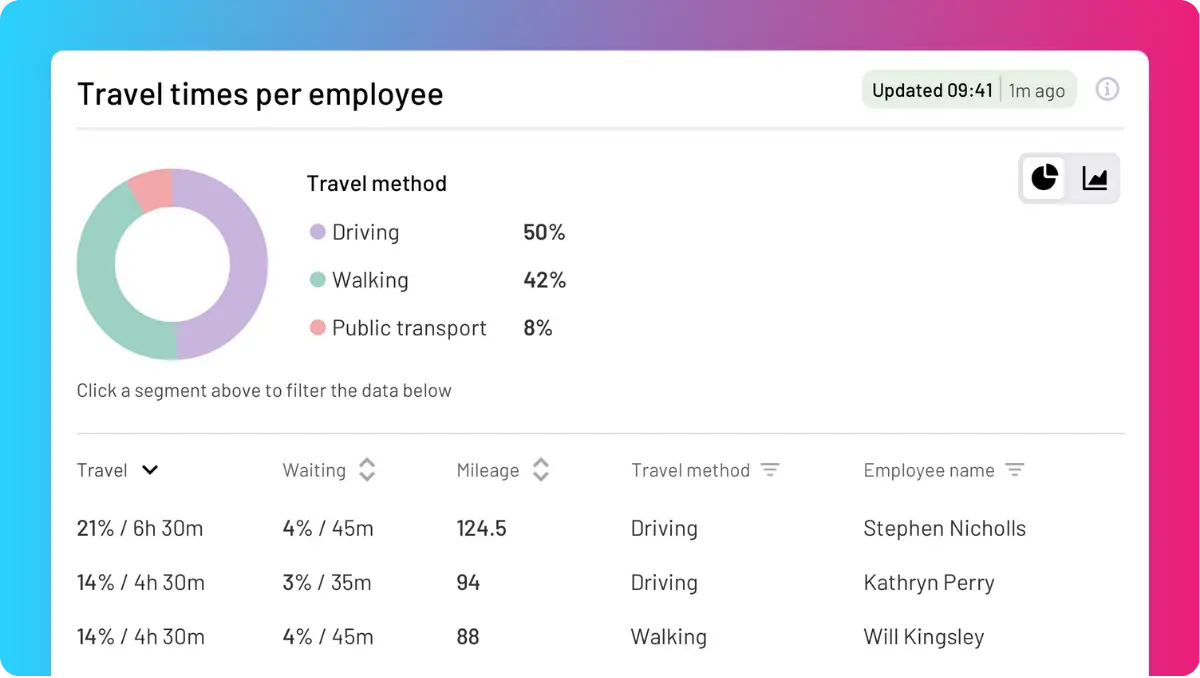Switch to area chart view

(1095, 178)
